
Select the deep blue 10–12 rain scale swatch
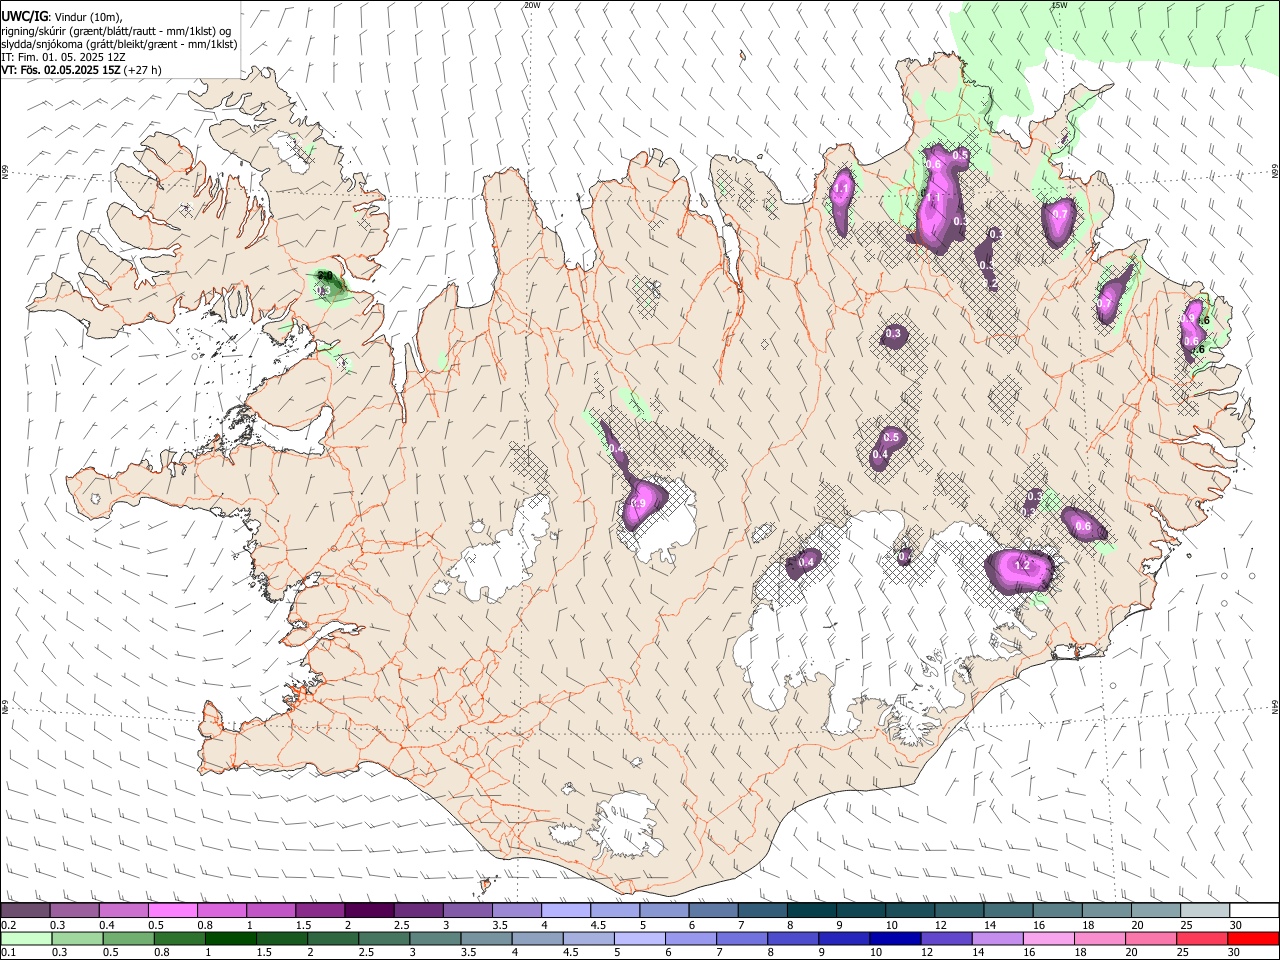[895, 938]
